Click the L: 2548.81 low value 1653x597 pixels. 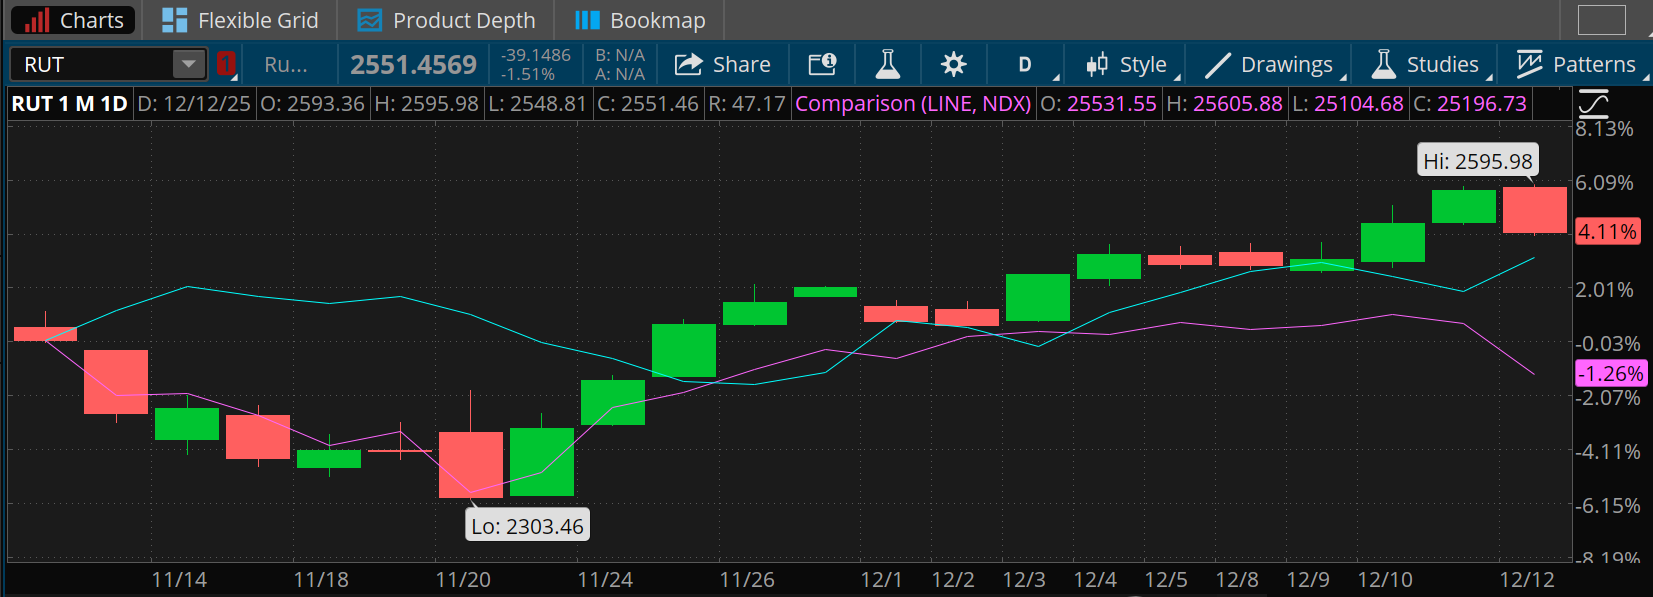click(x=538, y=103)
